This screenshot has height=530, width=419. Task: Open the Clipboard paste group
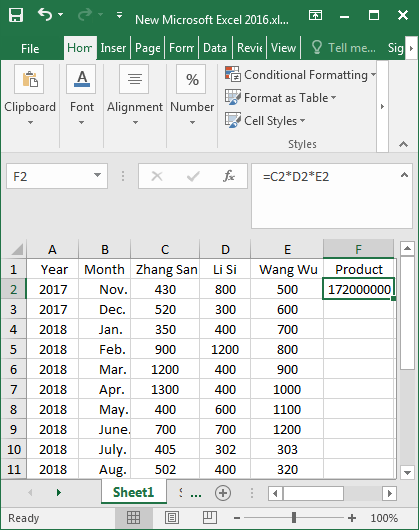pyautogui.click(x=30, y=95)
